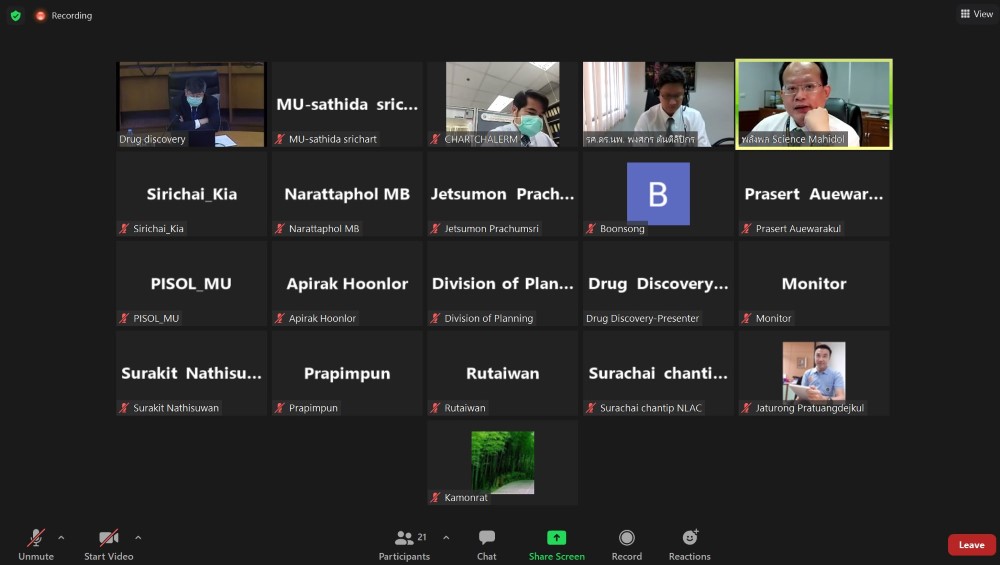Open the Reactions emoji menu
Viewport: 1000px width, 565px height.
pyautogui.click(x=690, y=538)
